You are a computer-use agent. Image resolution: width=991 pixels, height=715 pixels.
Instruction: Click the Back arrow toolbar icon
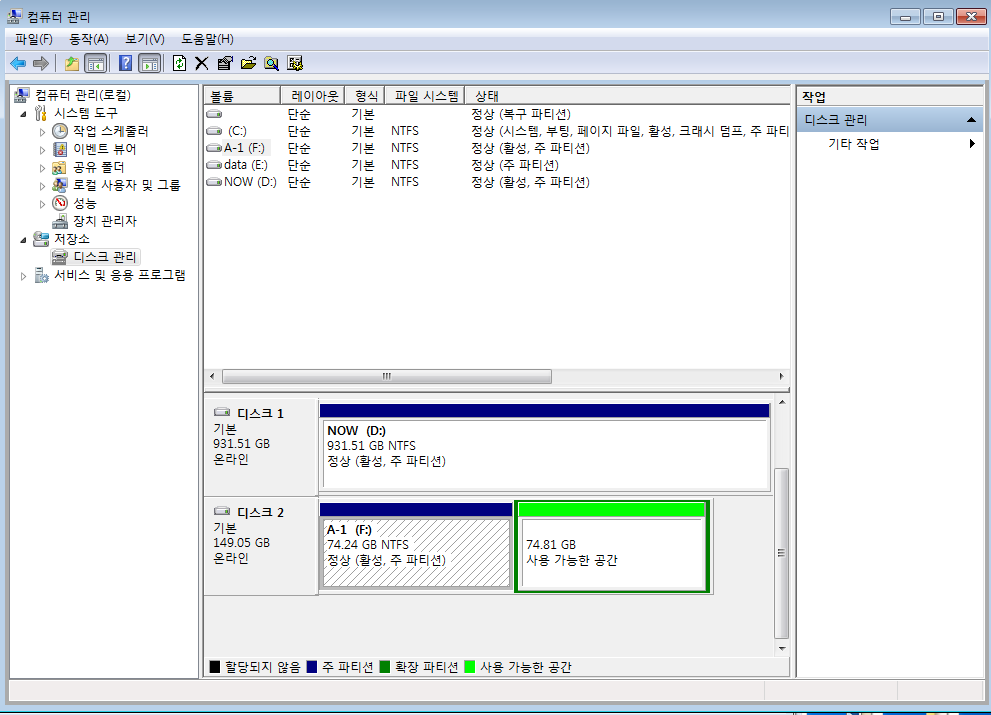point(18,63)
